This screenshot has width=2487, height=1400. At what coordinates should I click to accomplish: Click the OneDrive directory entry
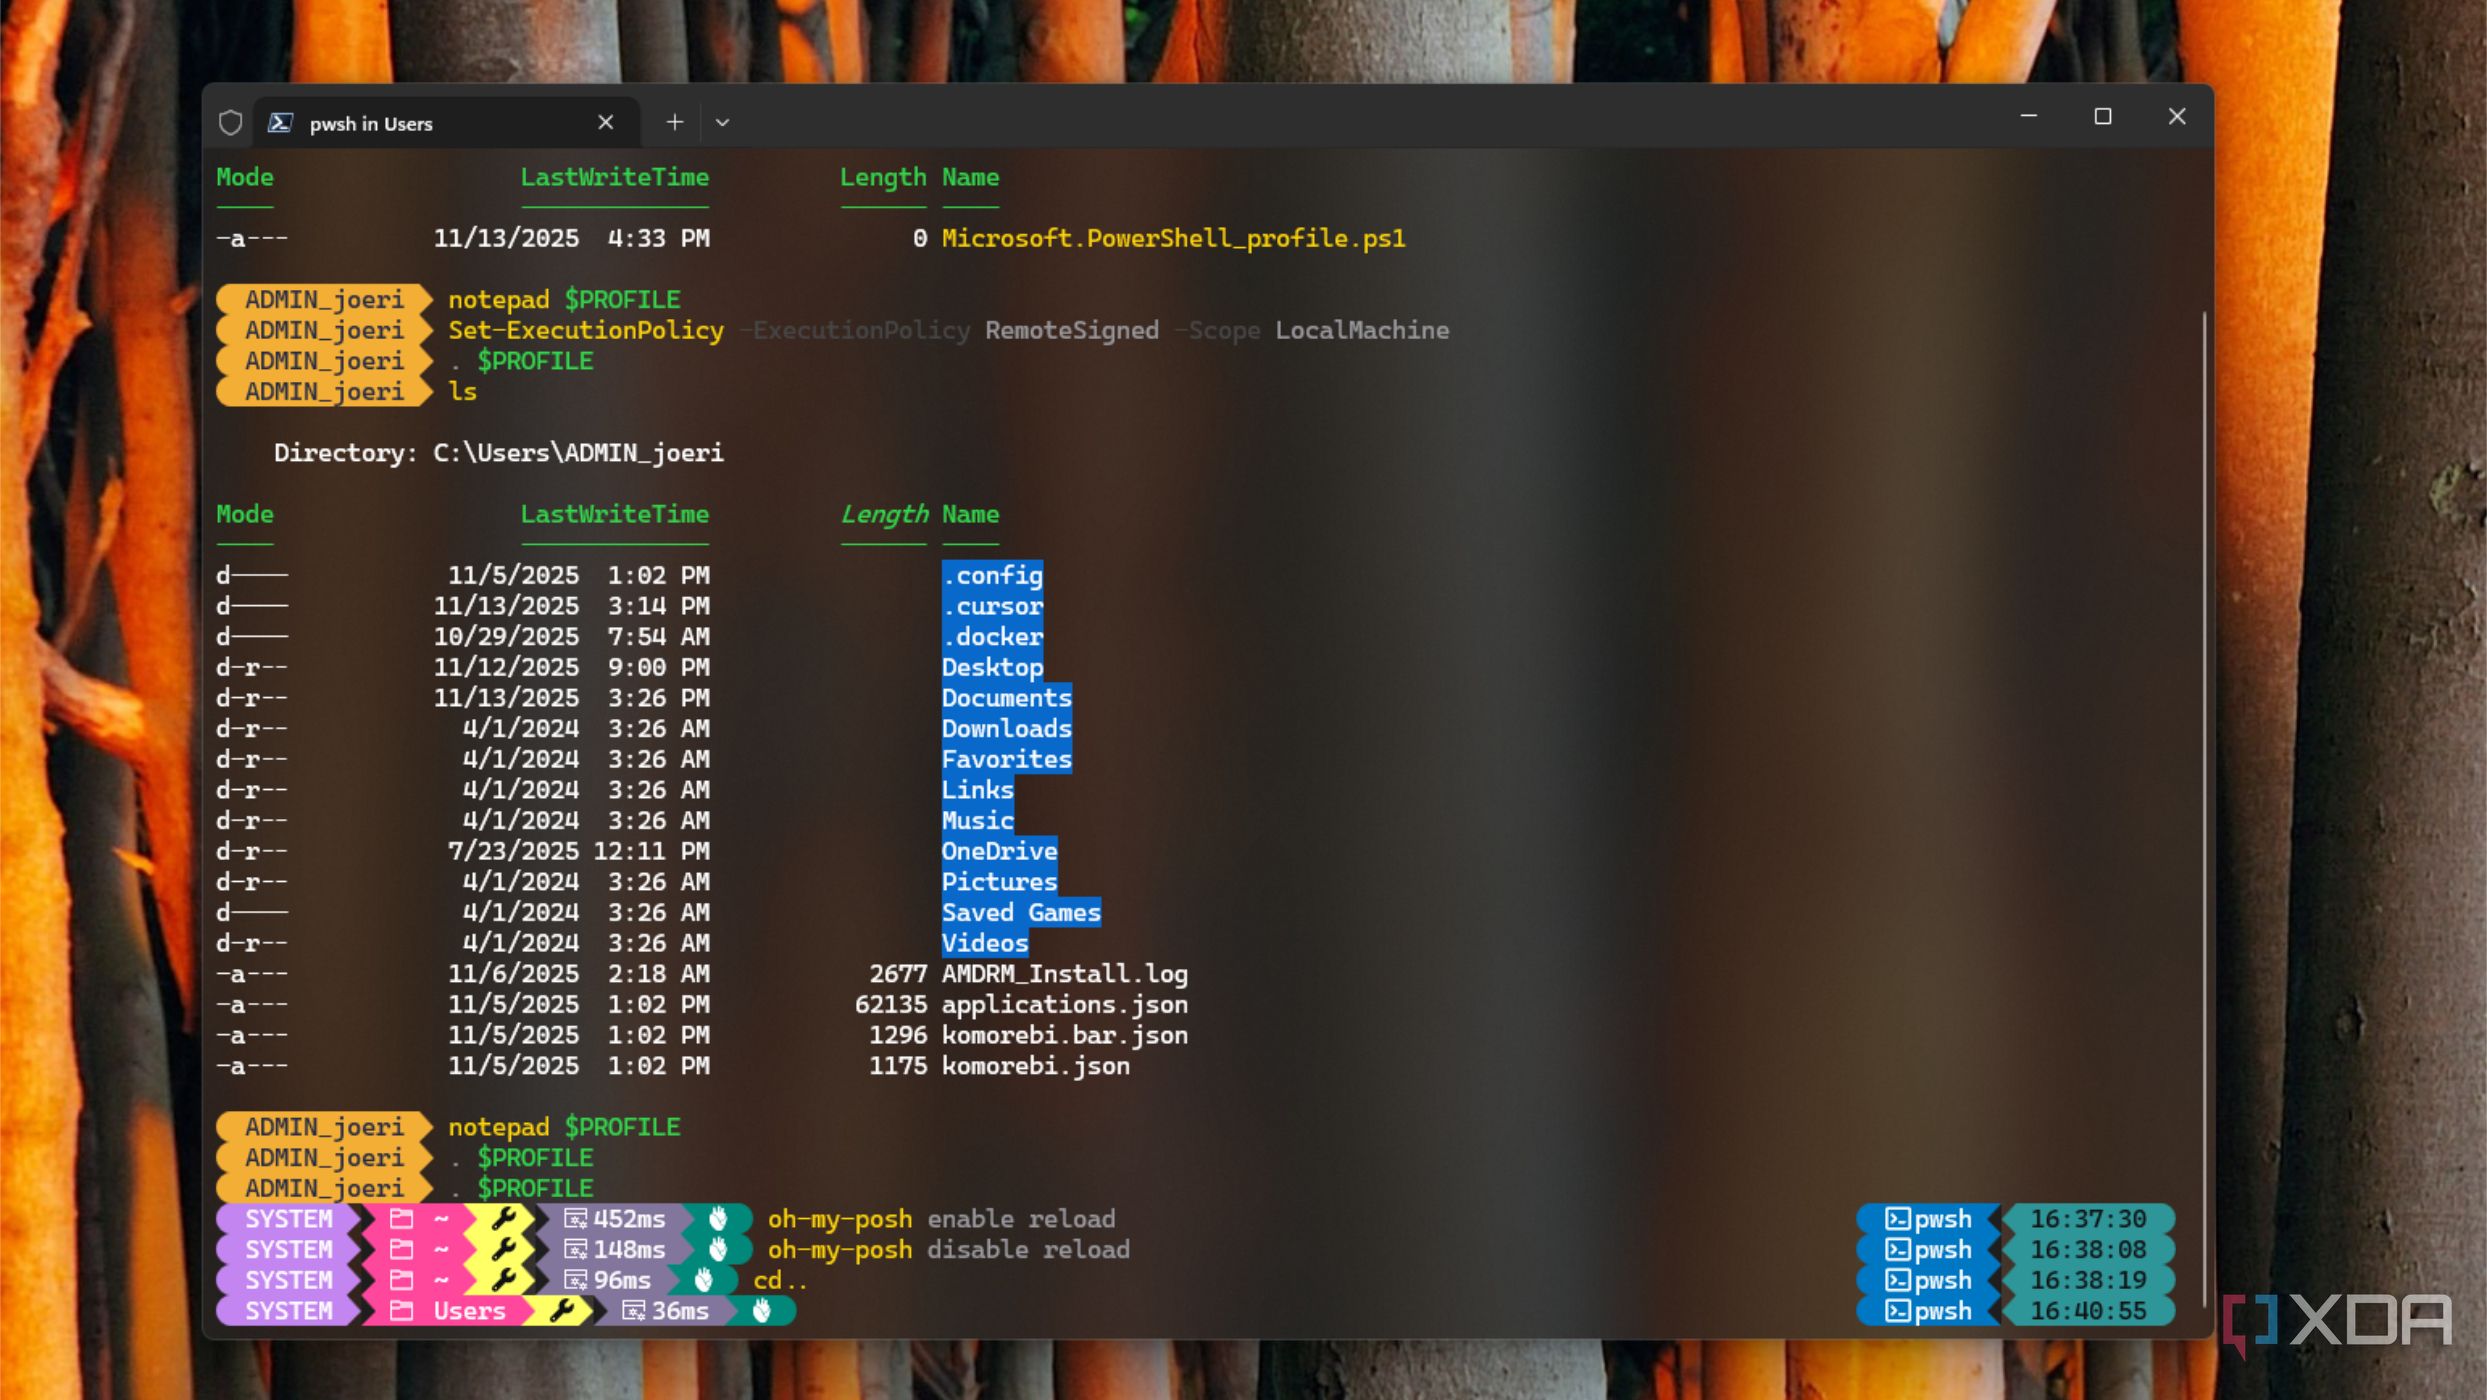pos(999,852)
